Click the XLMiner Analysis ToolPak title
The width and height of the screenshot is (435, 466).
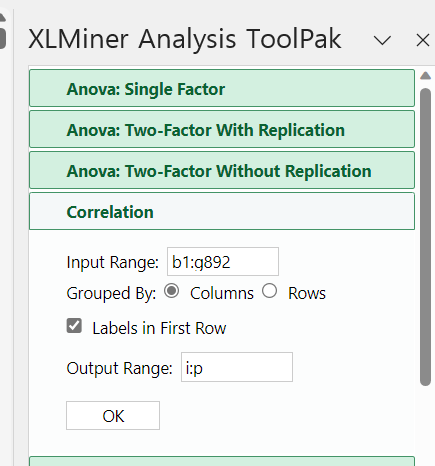185,39
